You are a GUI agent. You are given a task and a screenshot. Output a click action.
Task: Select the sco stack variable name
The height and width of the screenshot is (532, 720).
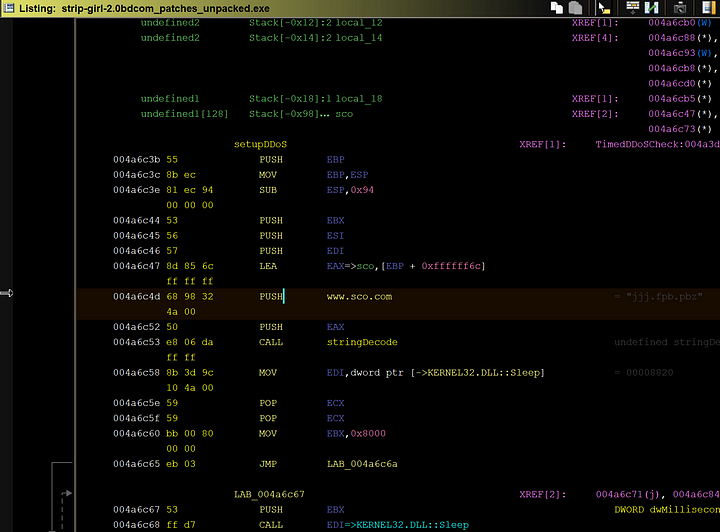pos(344,114)
